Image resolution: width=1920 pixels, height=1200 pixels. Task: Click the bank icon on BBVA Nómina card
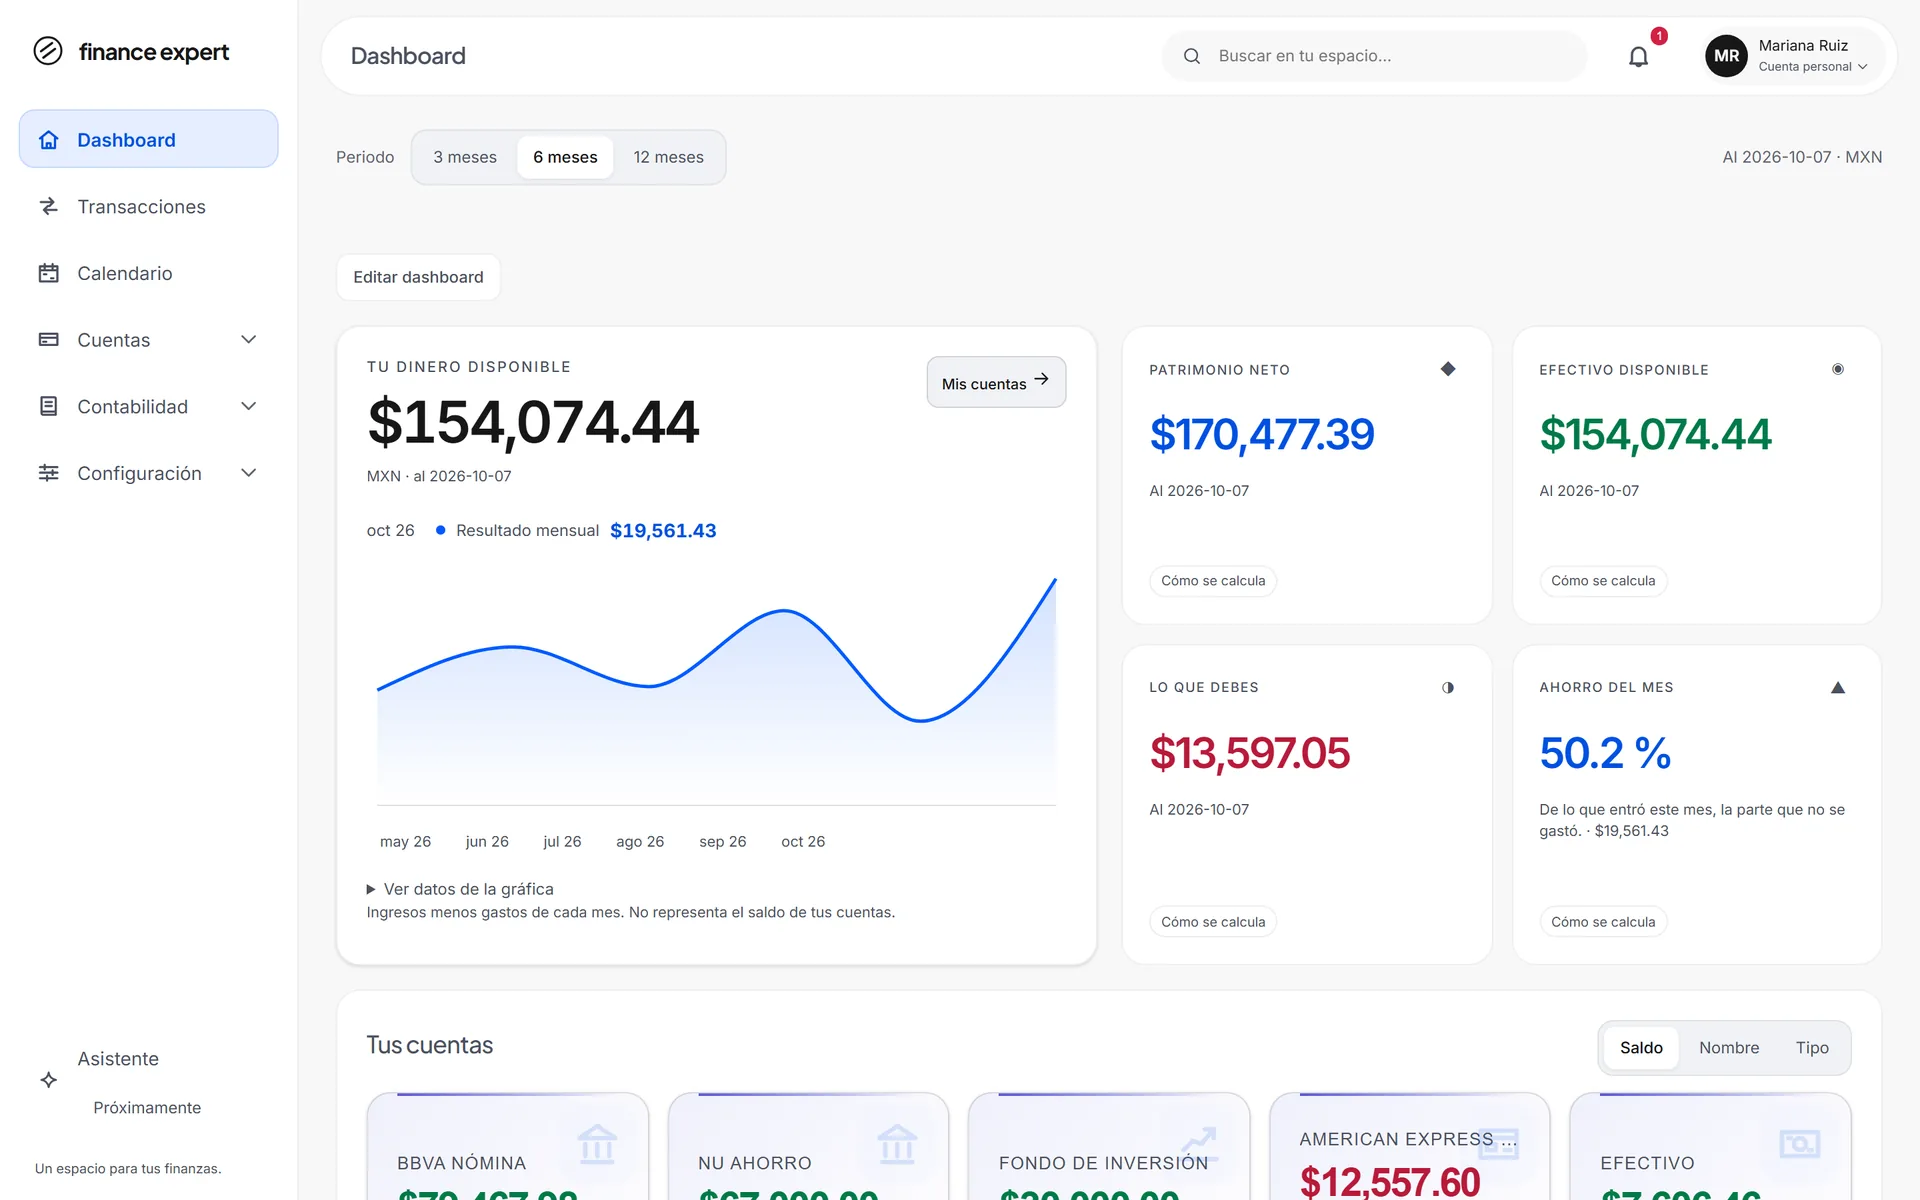597,1144
